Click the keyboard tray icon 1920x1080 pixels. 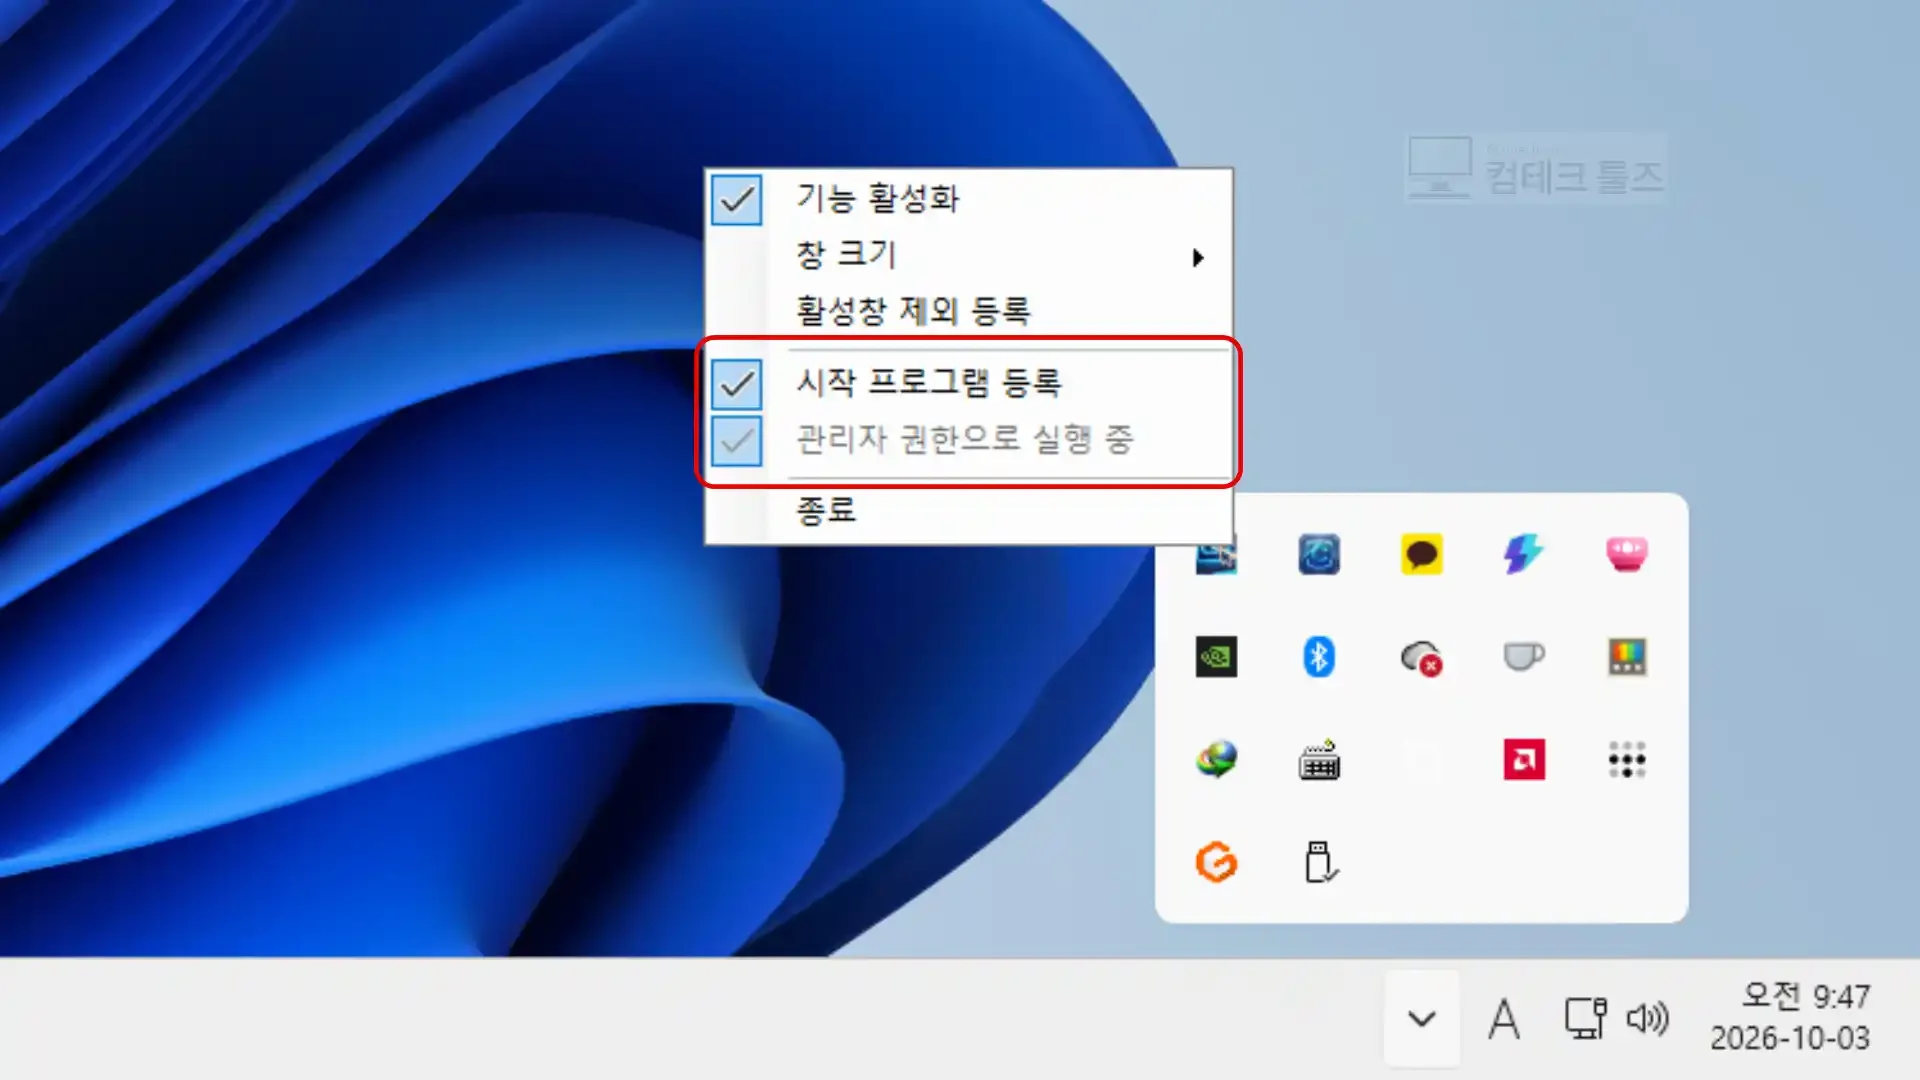tap(1319, 760)
